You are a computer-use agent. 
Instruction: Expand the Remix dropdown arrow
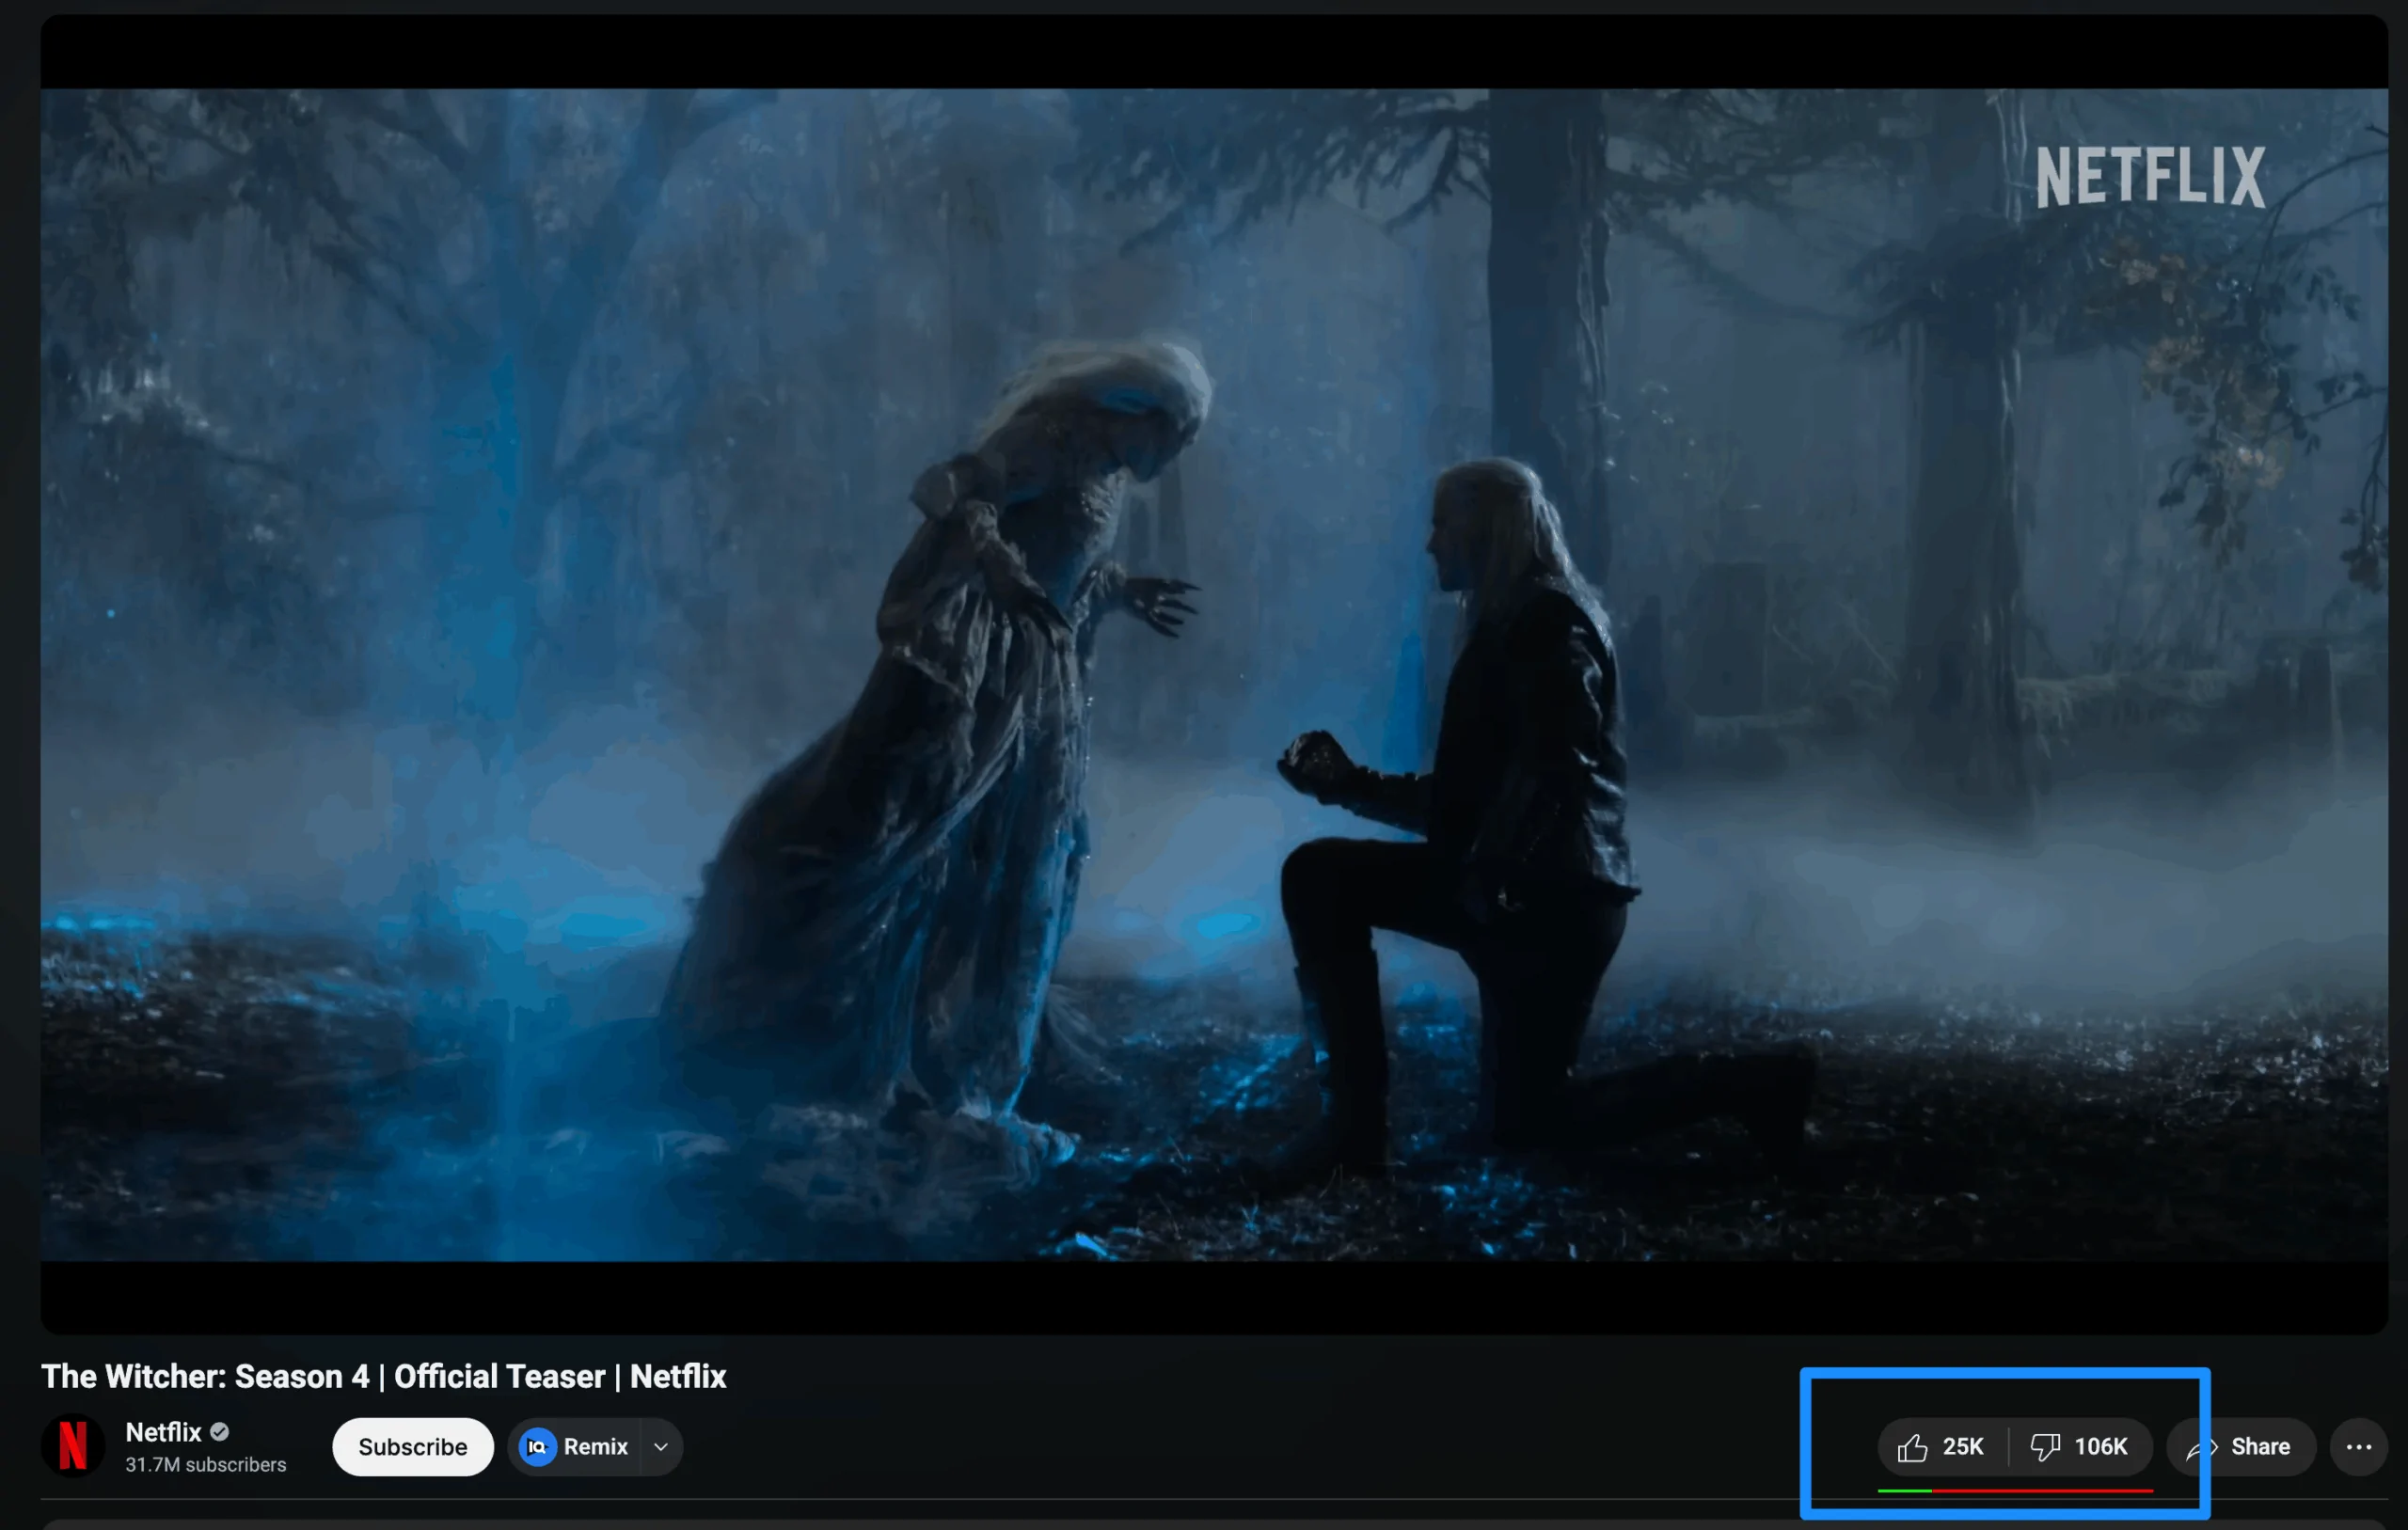click(661, 1446)
